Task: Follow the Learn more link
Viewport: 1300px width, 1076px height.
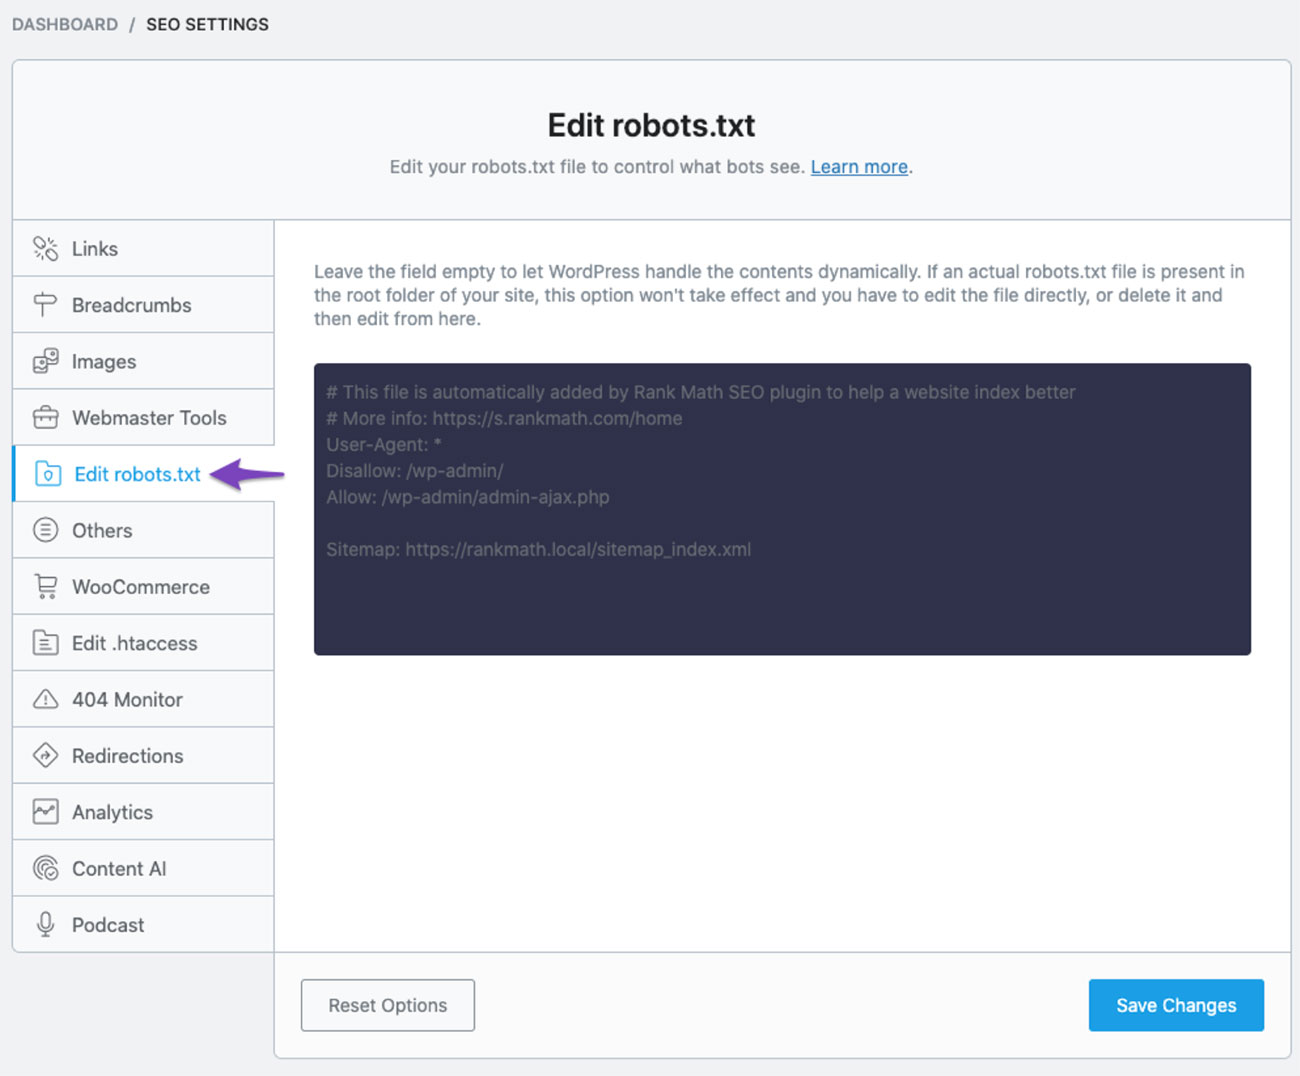Action: (x=859, y=167)
